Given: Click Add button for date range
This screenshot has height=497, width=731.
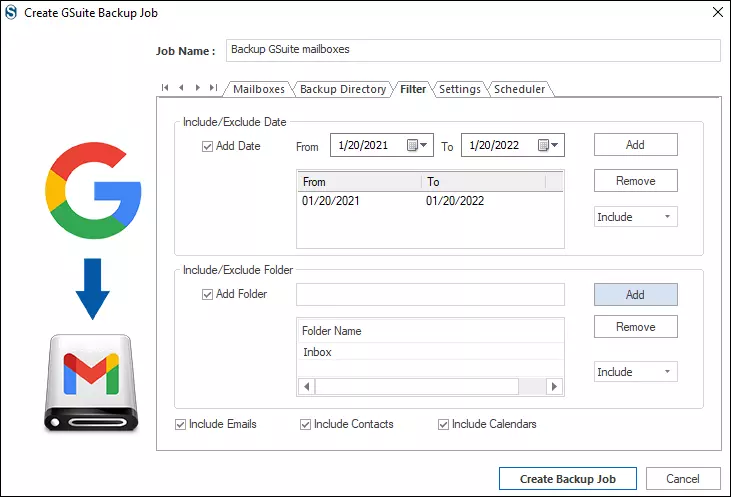Looking at the screenshot, I should click(x=635, y=145).
